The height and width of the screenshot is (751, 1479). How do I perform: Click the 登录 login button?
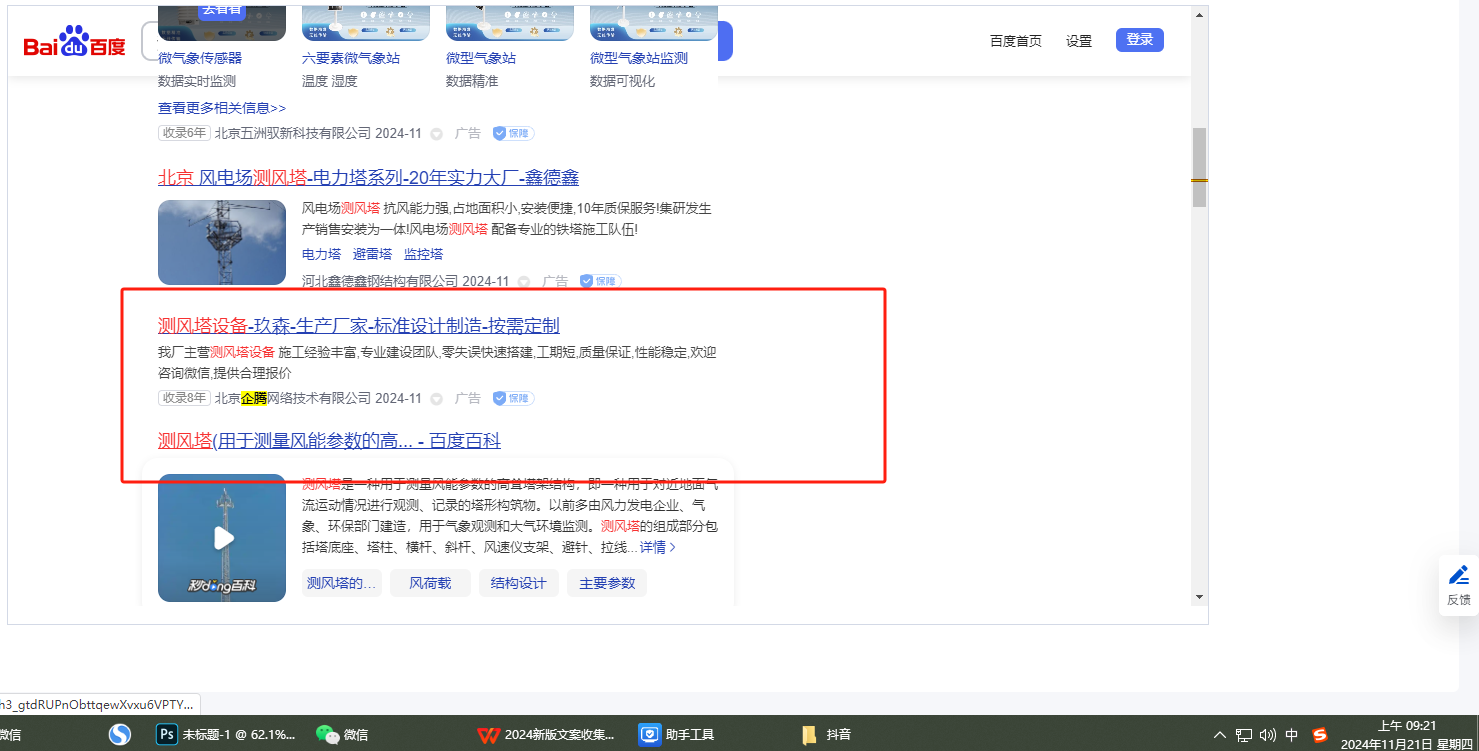point(1140,40)
